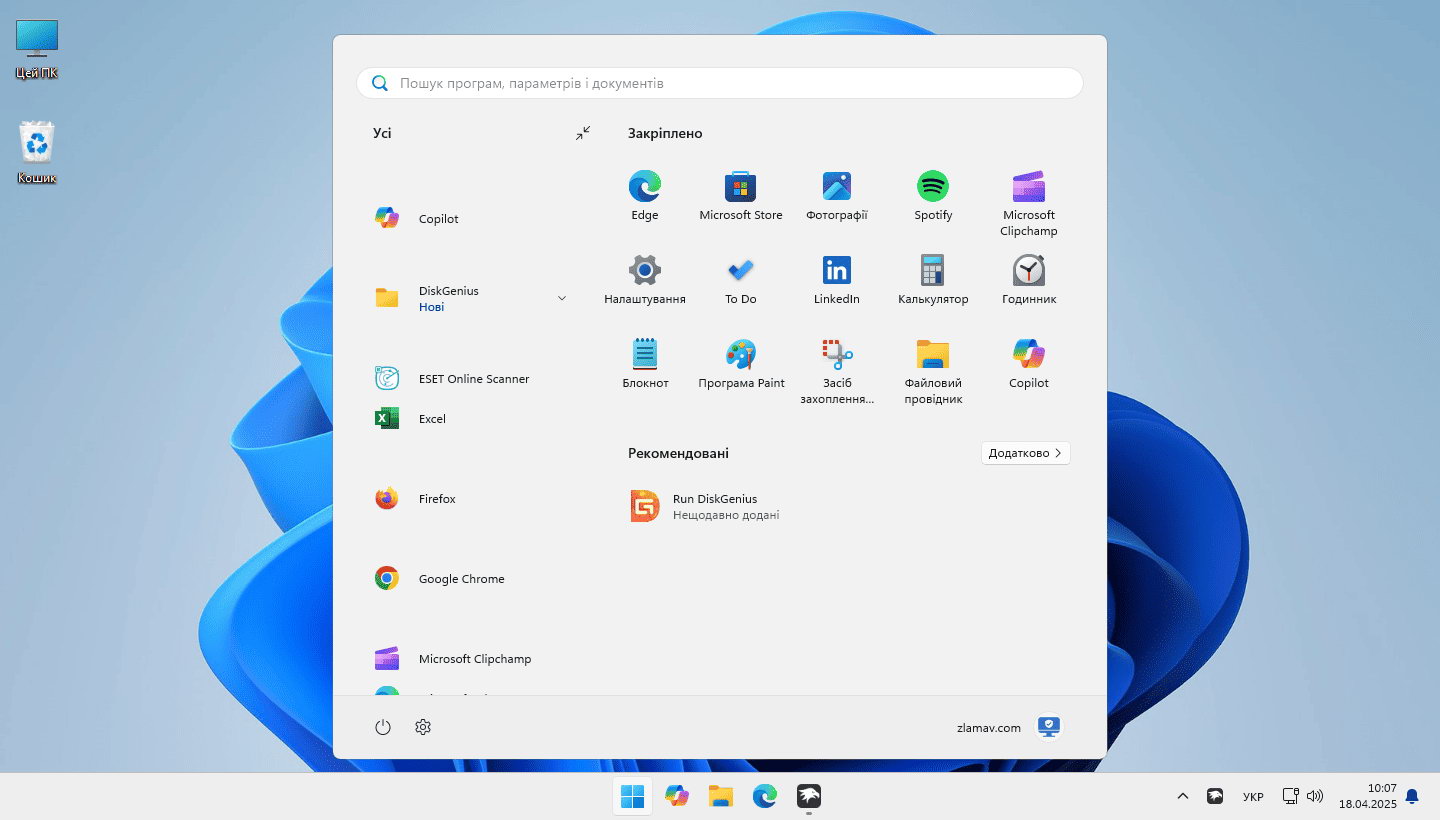Open the network tray icon
The image size is (1440, 820).
pos(1291,796)
